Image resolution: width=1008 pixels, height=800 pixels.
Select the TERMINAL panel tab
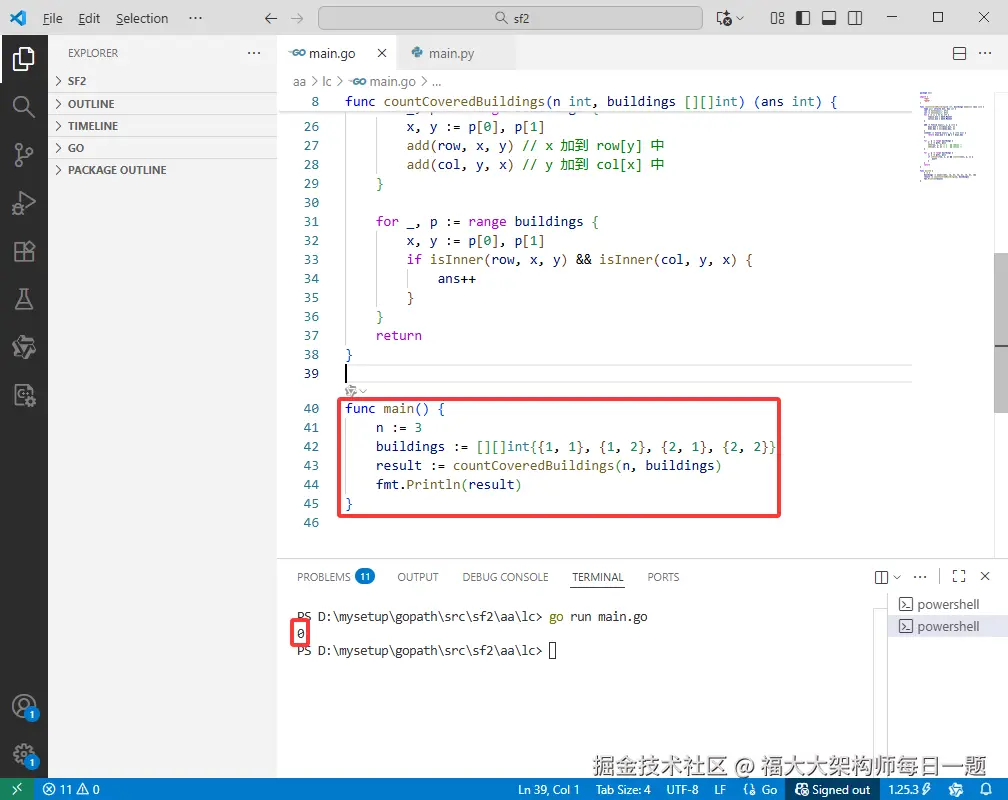[x=598, y=577]
